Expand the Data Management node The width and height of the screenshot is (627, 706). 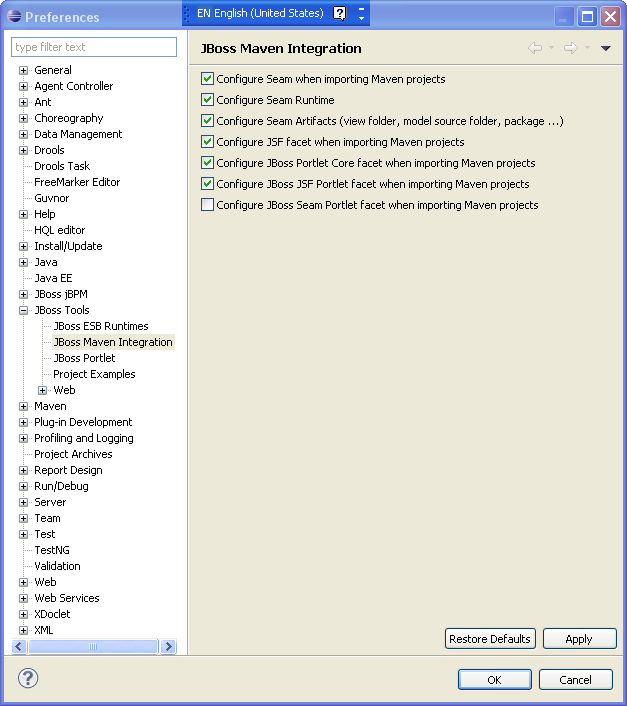23,134
